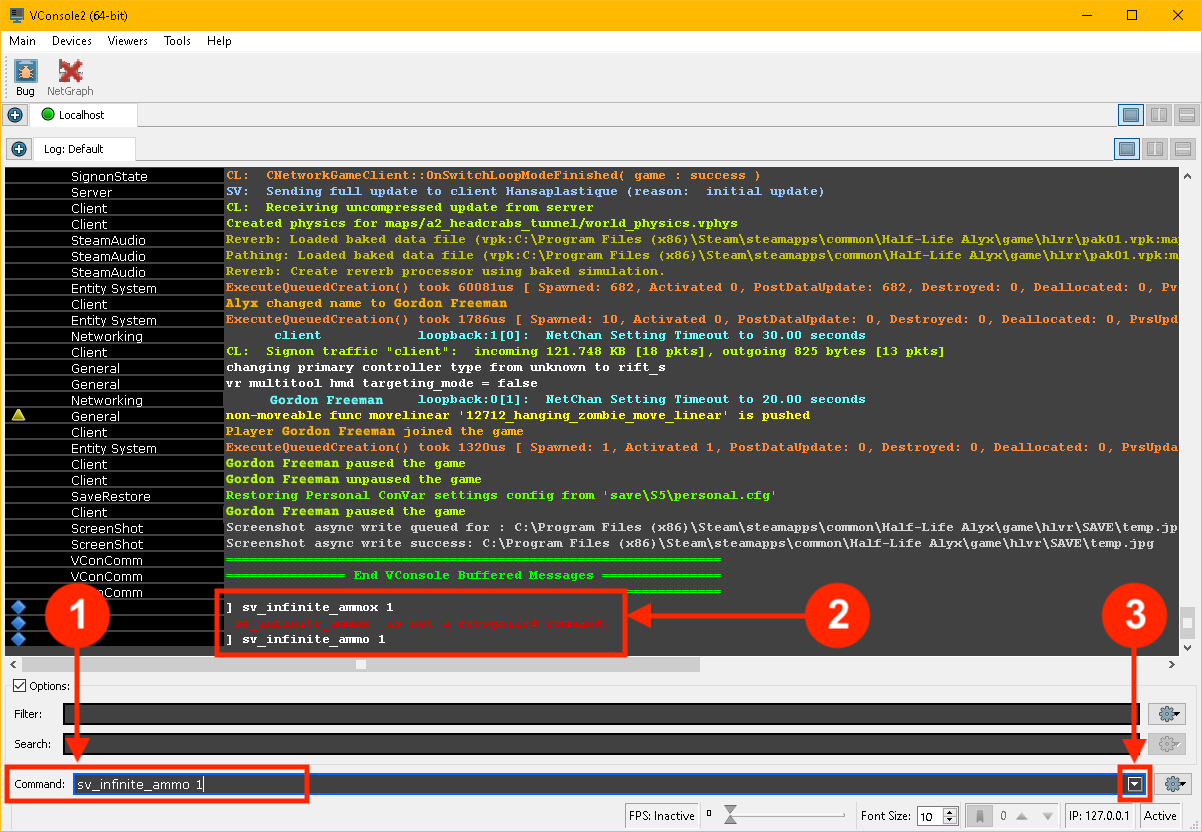Click the blue diamond beside sv_infinite_ammox 1
The image size is (1202, 832).
(18, 607)
